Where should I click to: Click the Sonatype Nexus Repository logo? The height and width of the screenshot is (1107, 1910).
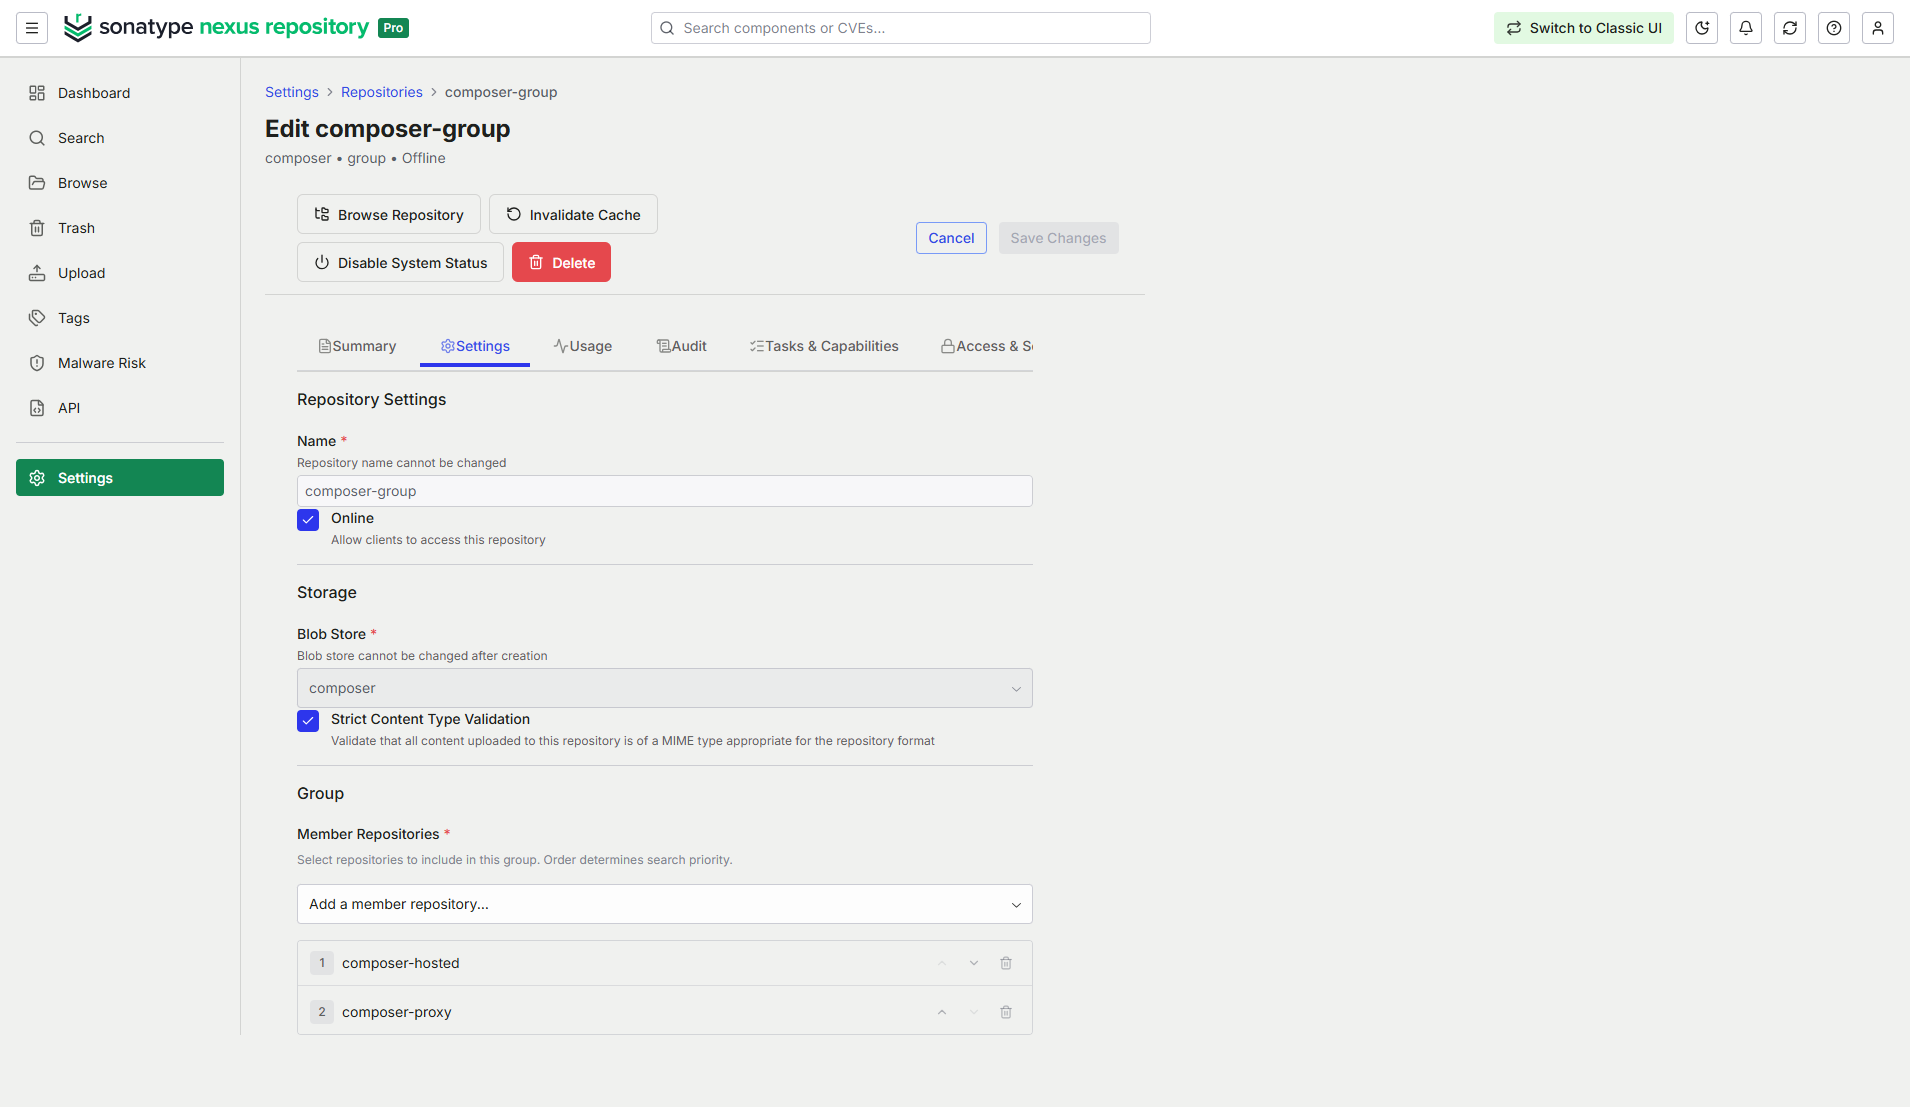(x=236, y=28)
